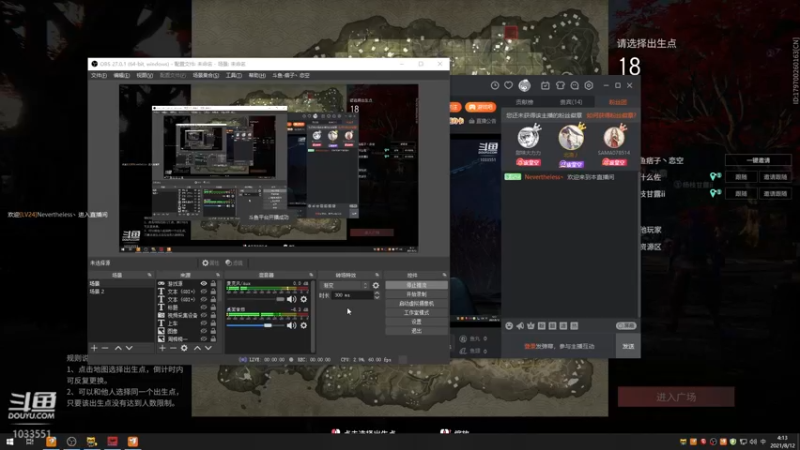Pop out the 混音器 dock panel
The image size is (800, 450).
coord(311,276)
